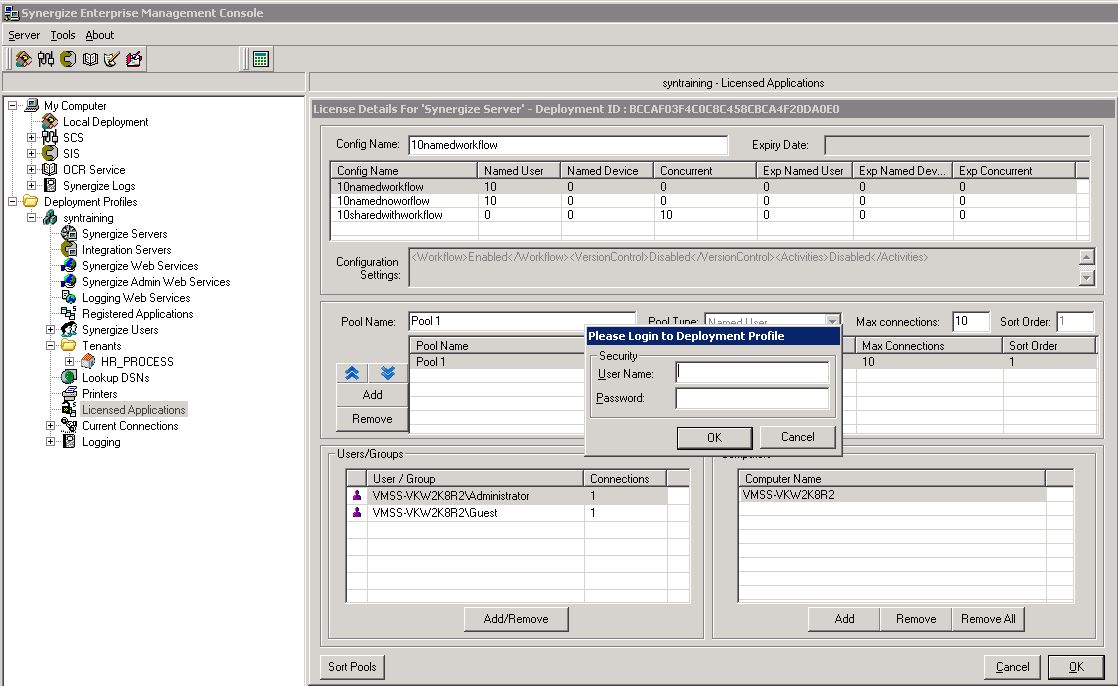Click Remove button below the pool Add button
Screen dimensions: 1118x686
point(372,419)
